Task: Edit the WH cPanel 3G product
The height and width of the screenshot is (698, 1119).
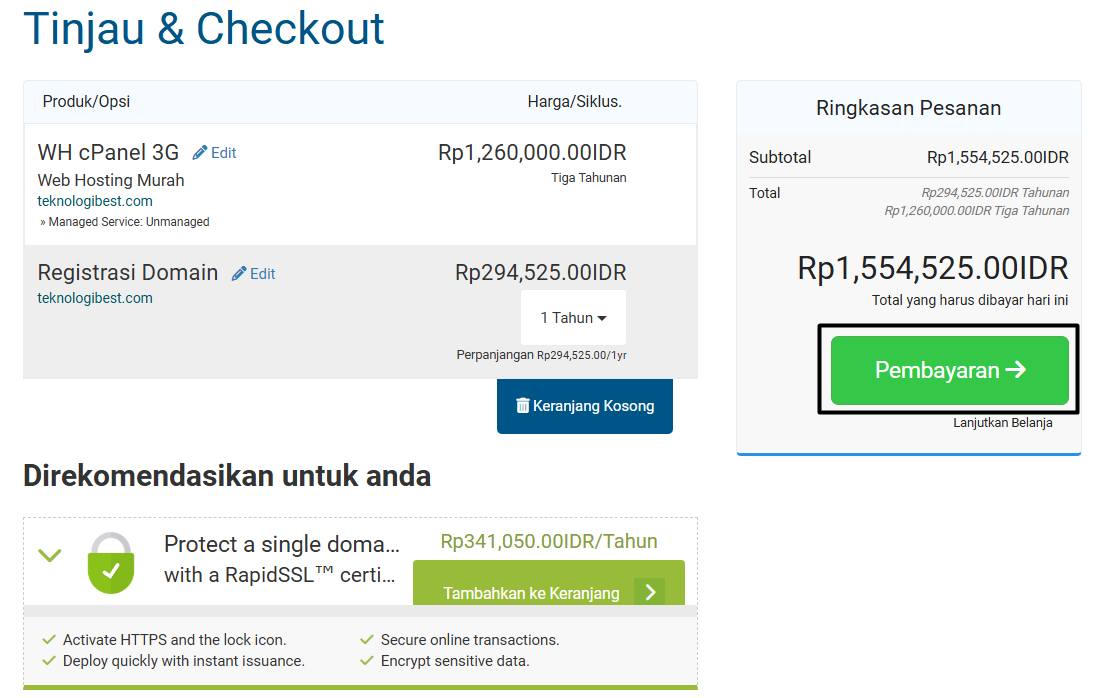Action: pos(214,153)
